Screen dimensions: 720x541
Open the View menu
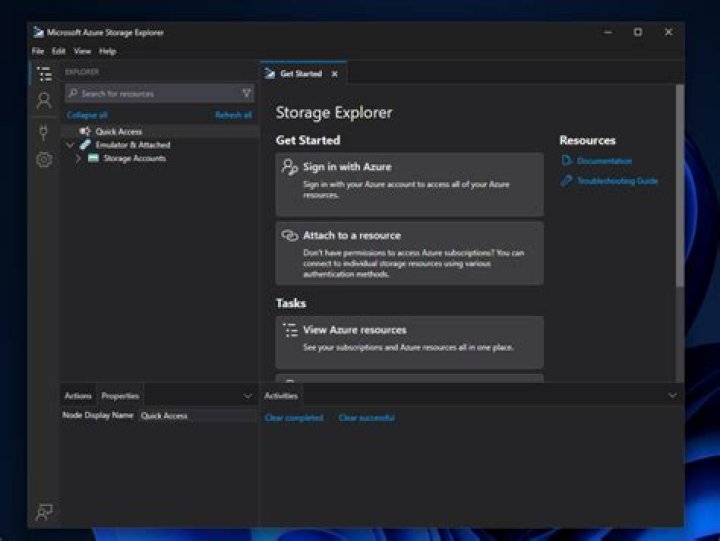[x=82, y=51]
